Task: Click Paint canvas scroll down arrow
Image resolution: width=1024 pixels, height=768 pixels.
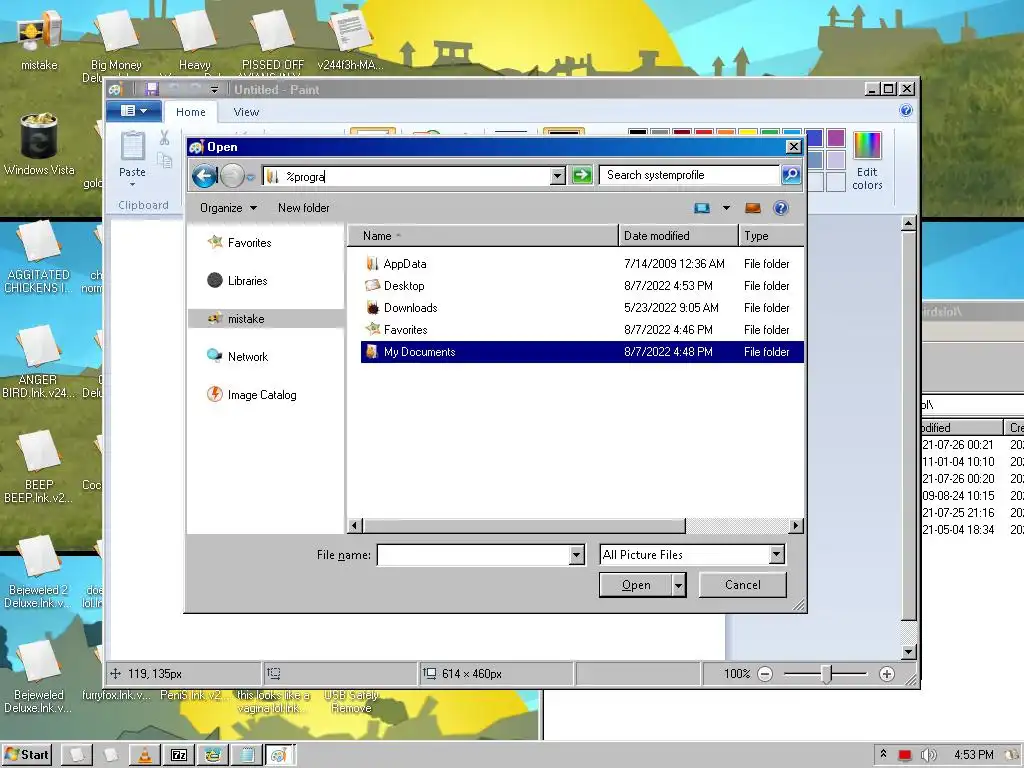Action: pyautogui.click(x=908, y=651)
